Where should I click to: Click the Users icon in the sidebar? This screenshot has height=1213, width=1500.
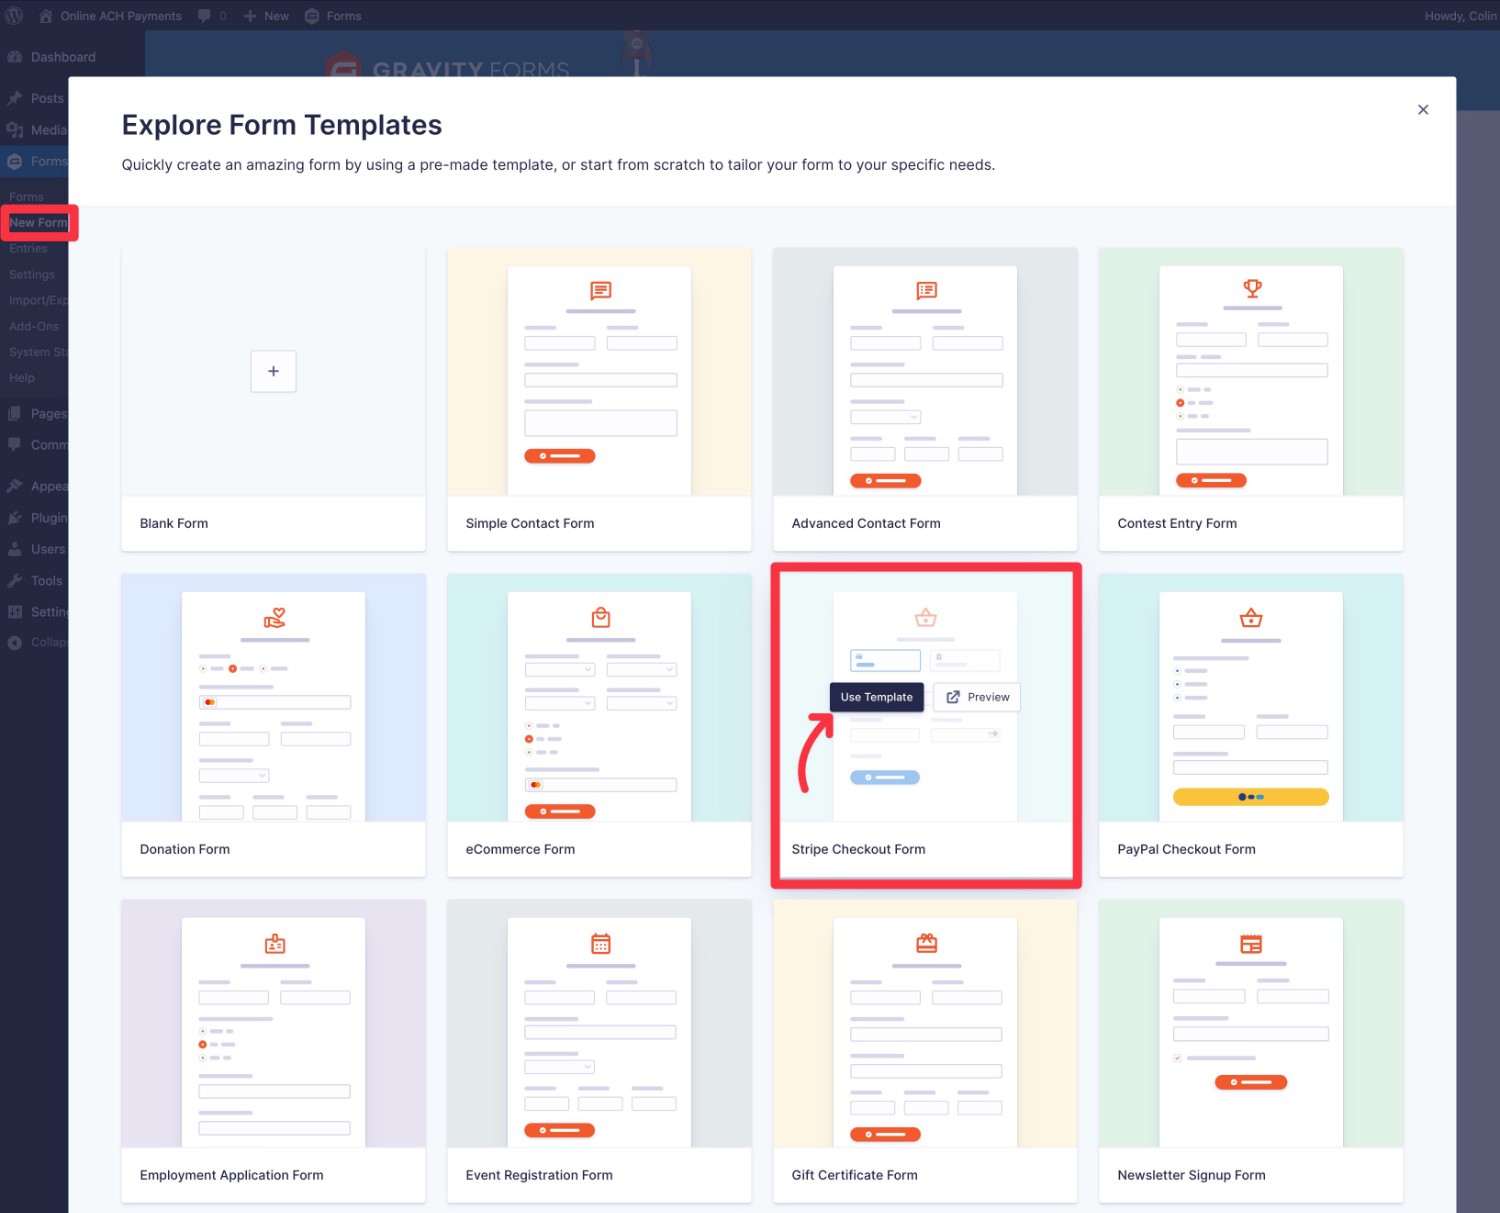(x=14, y=549)
